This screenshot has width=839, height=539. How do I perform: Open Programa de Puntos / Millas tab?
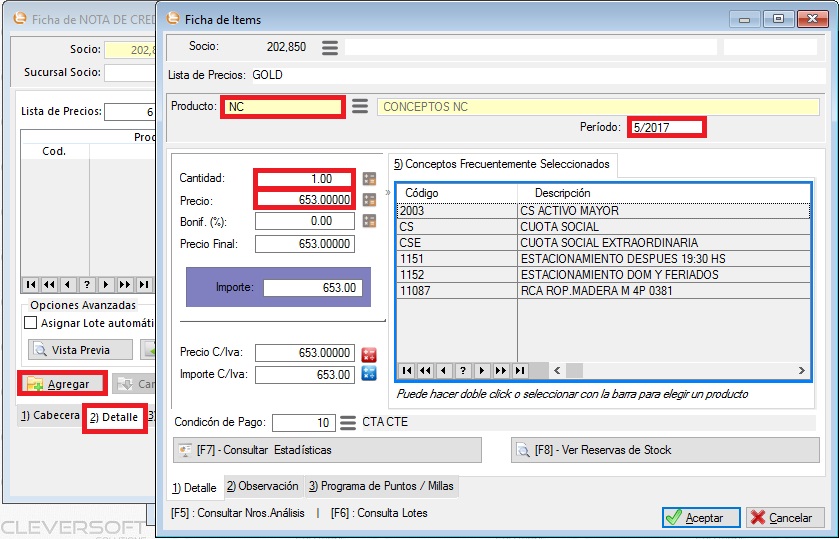[x=381, y=486]
